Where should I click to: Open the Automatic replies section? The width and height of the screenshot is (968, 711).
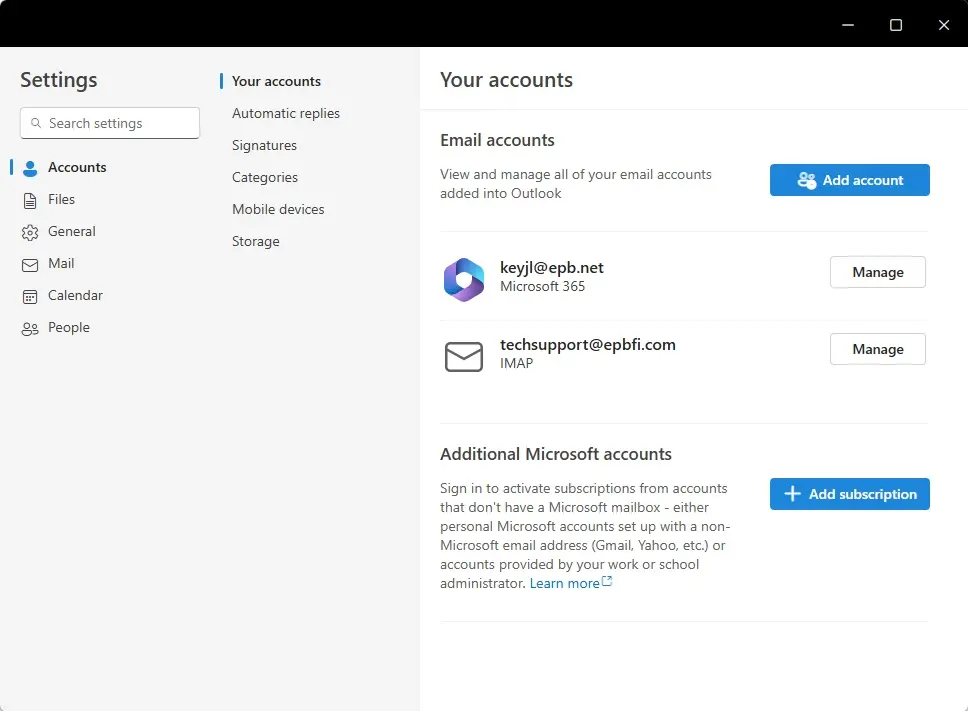(286, 114)
